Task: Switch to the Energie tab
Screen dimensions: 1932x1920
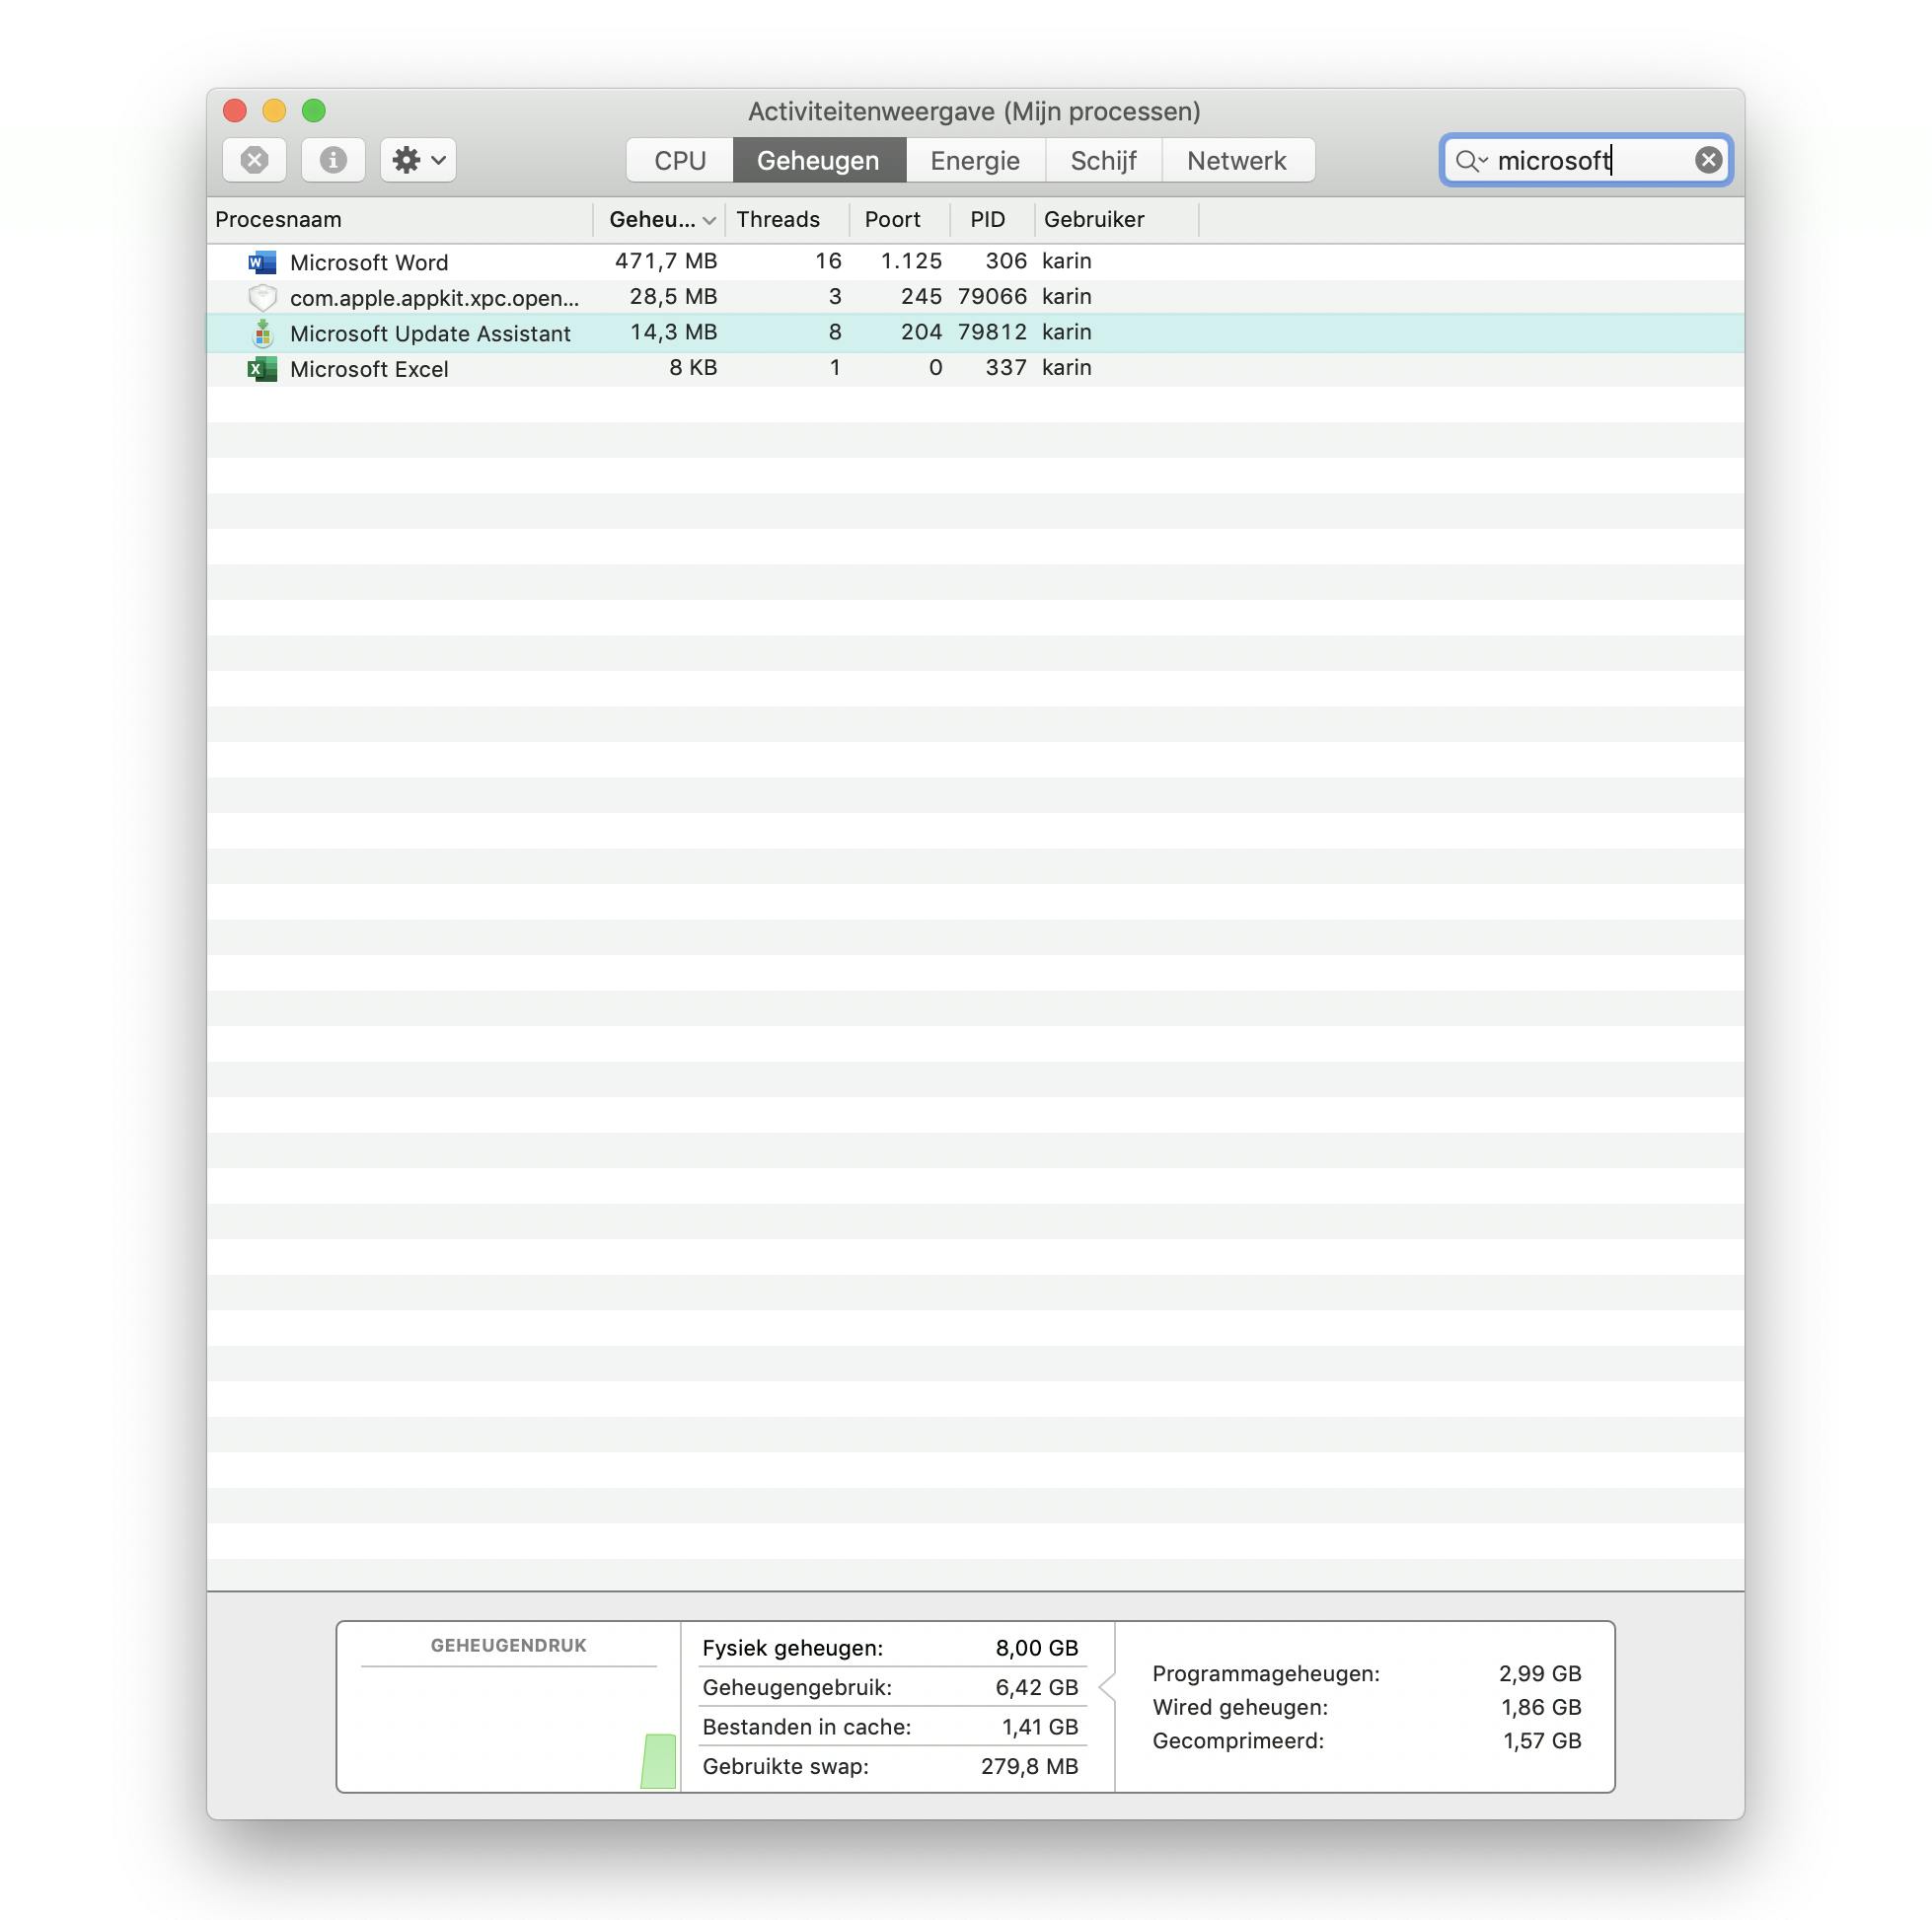Action: (974, 160)
